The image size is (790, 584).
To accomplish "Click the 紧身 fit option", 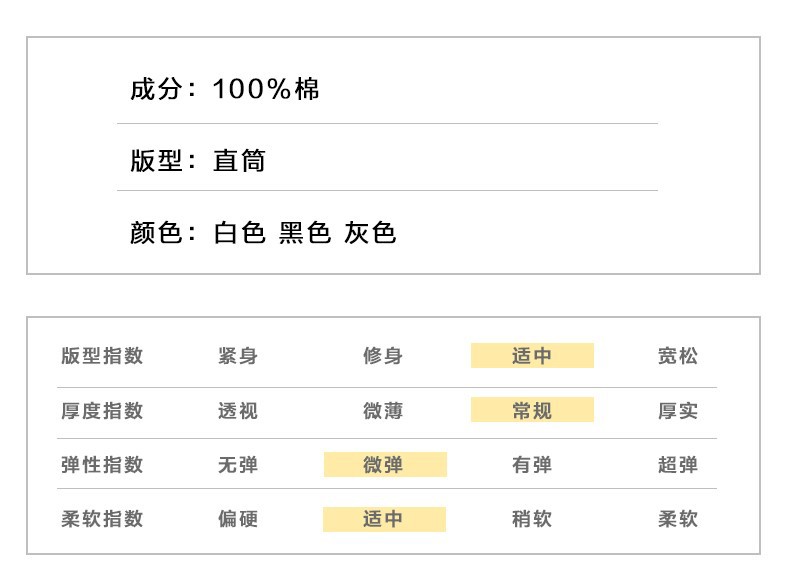I will tap(237, 356).
